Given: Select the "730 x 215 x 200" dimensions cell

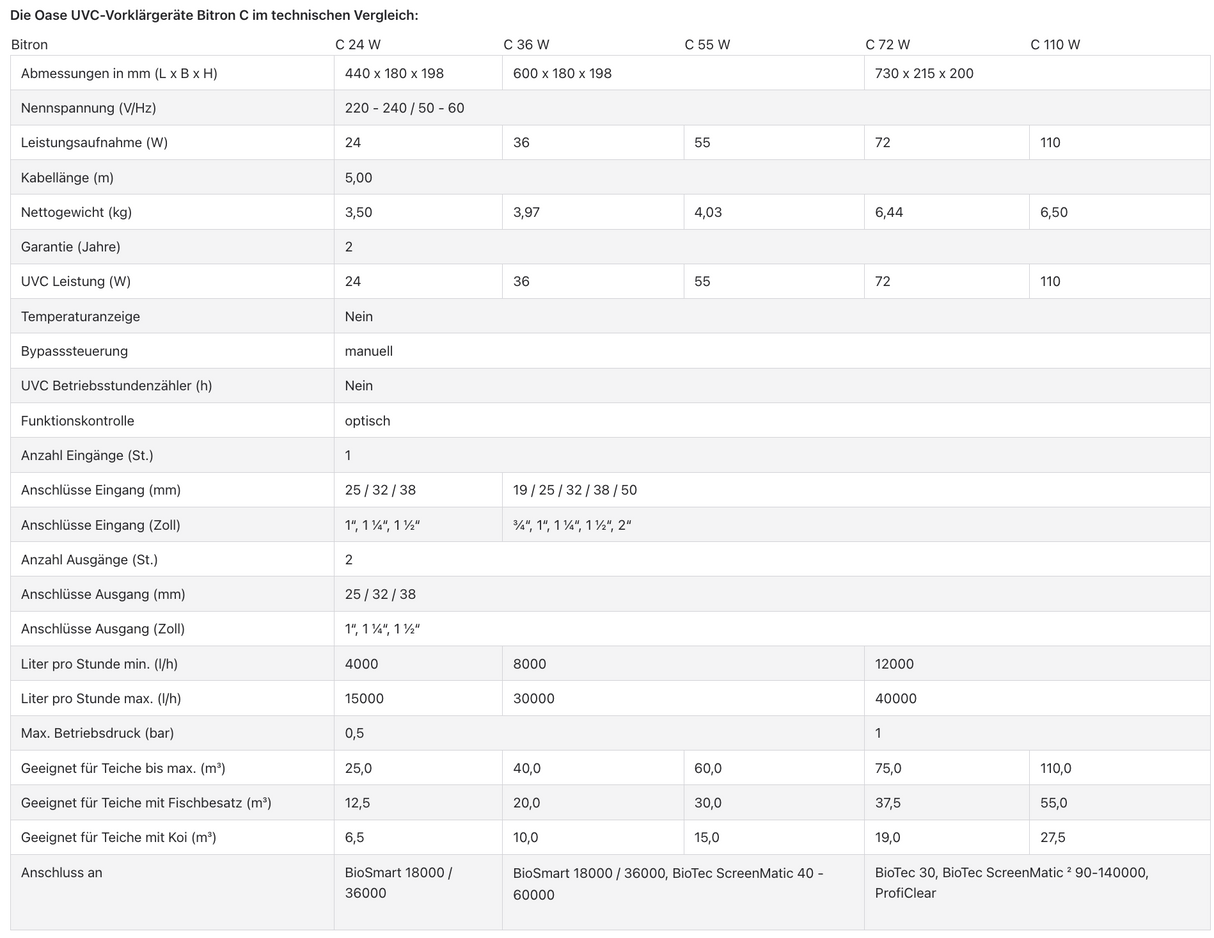Looking at the screenshot, I should tap(924, 73).
